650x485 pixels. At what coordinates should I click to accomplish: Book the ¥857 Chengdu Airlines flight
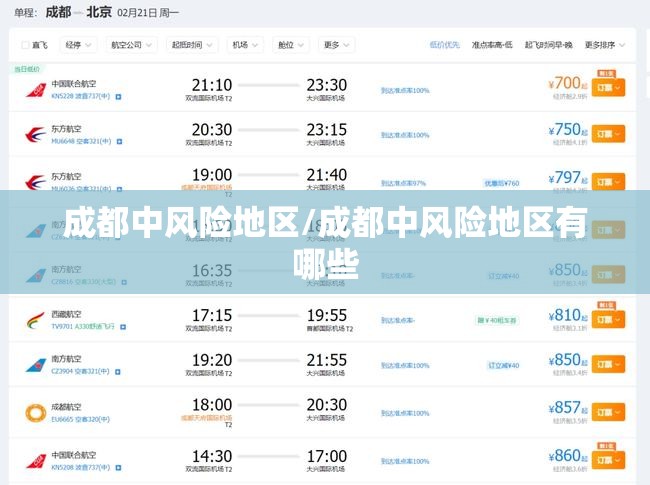(x=608, y=412)
